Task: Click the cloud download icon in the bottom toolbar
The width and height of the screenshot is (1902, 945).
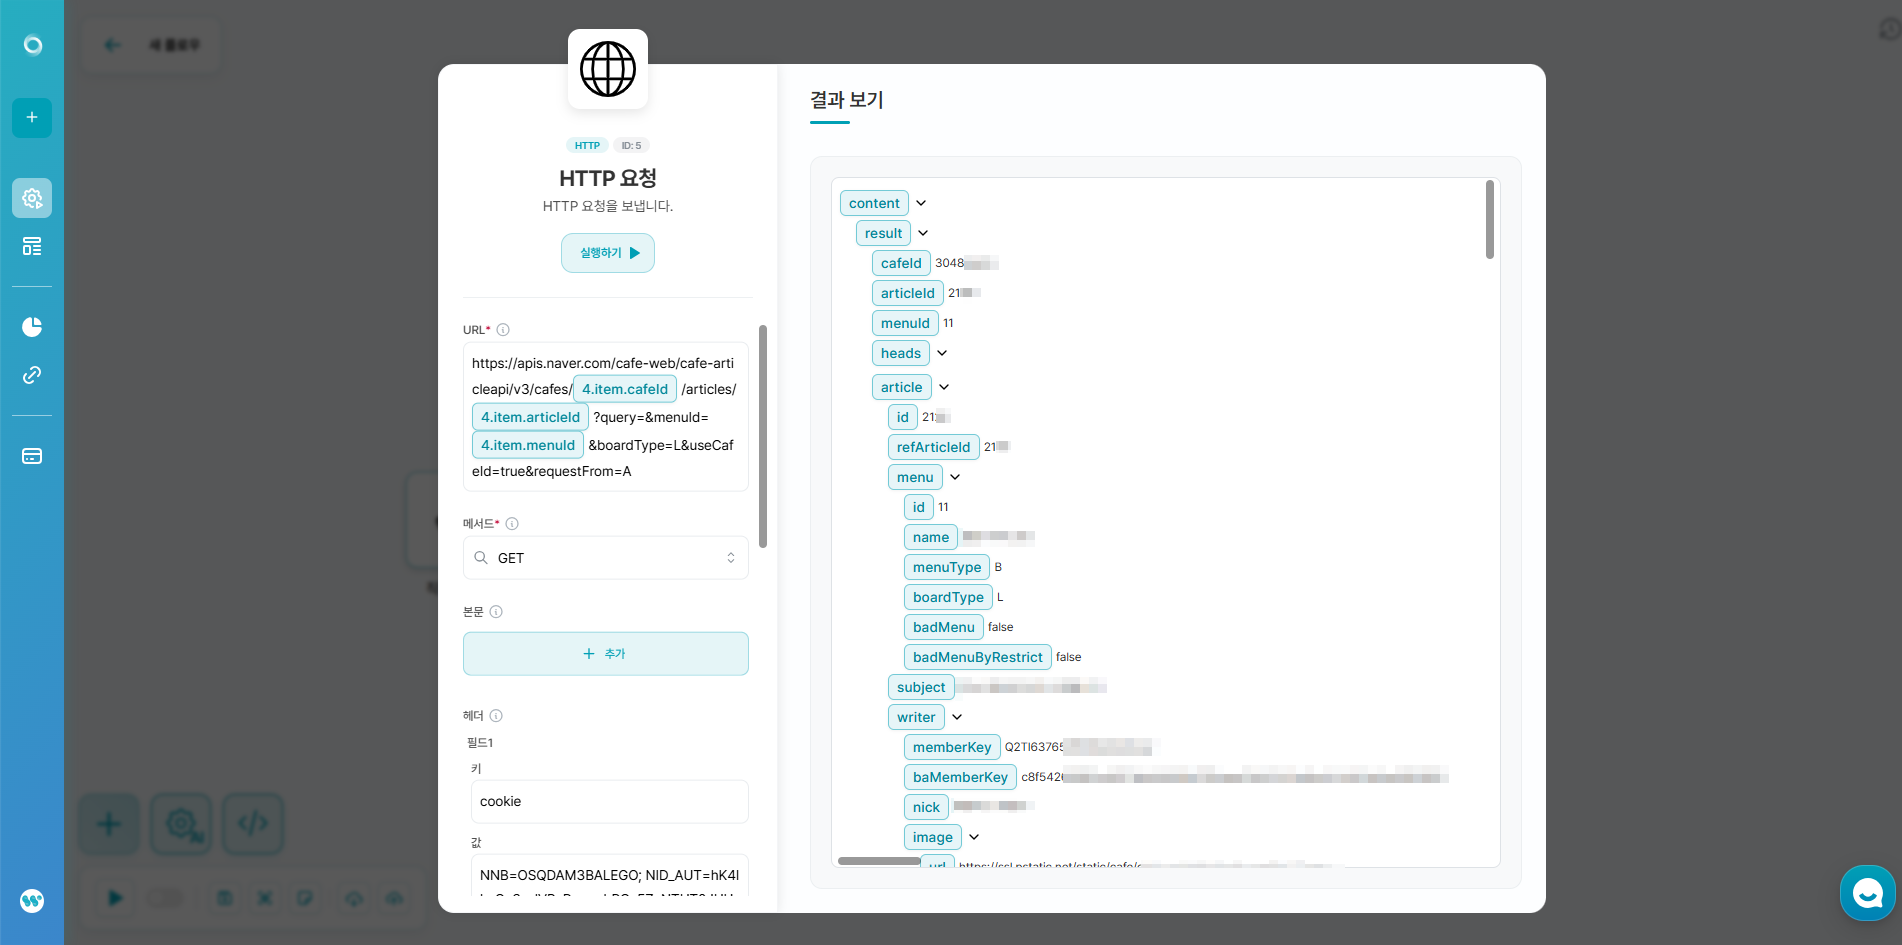Action: click(x=354, y=898)
